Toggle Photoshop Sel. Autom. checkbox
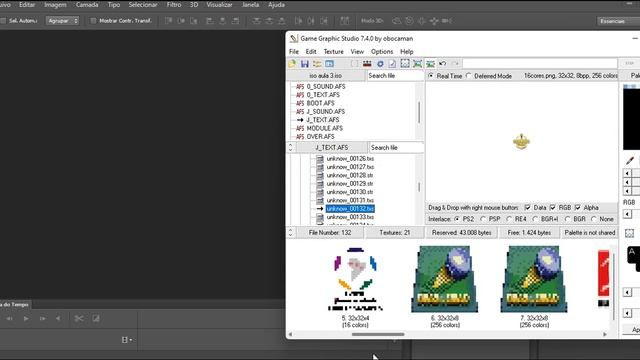Viewport: 640px width, 360px height. (x=3, y=21)
